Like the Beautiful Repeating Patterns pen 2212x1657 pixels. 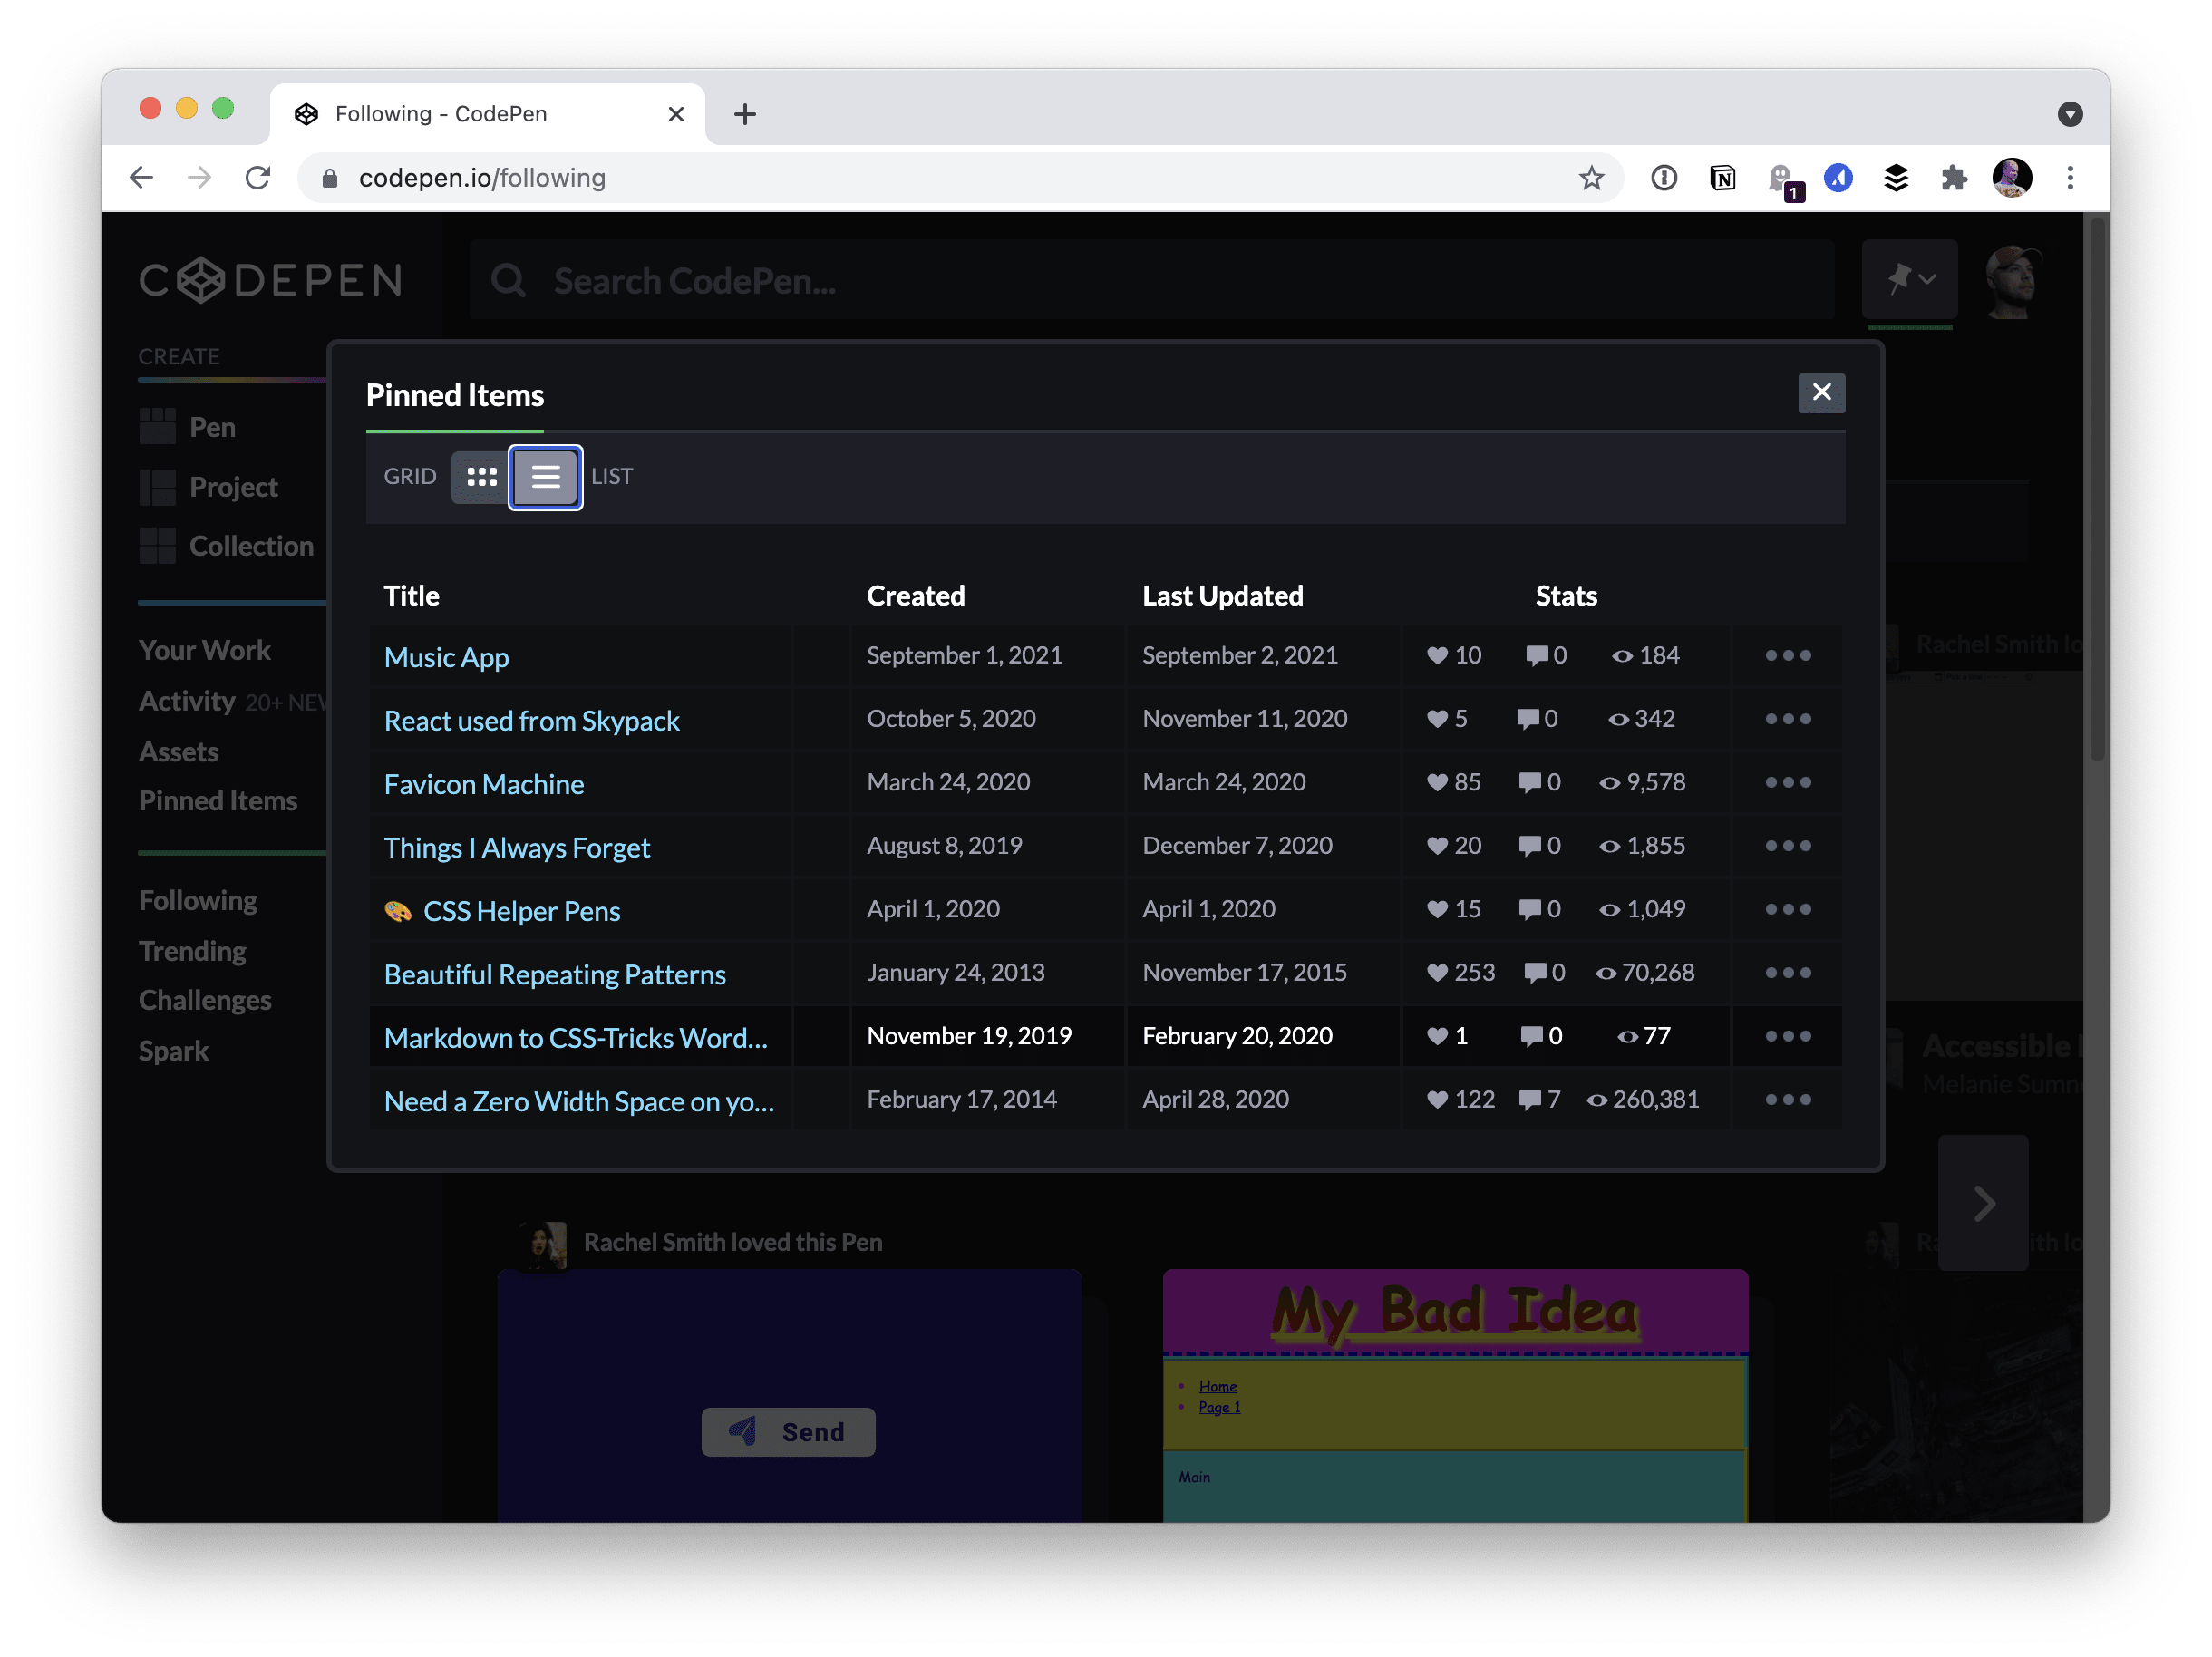click(1436, 972)
